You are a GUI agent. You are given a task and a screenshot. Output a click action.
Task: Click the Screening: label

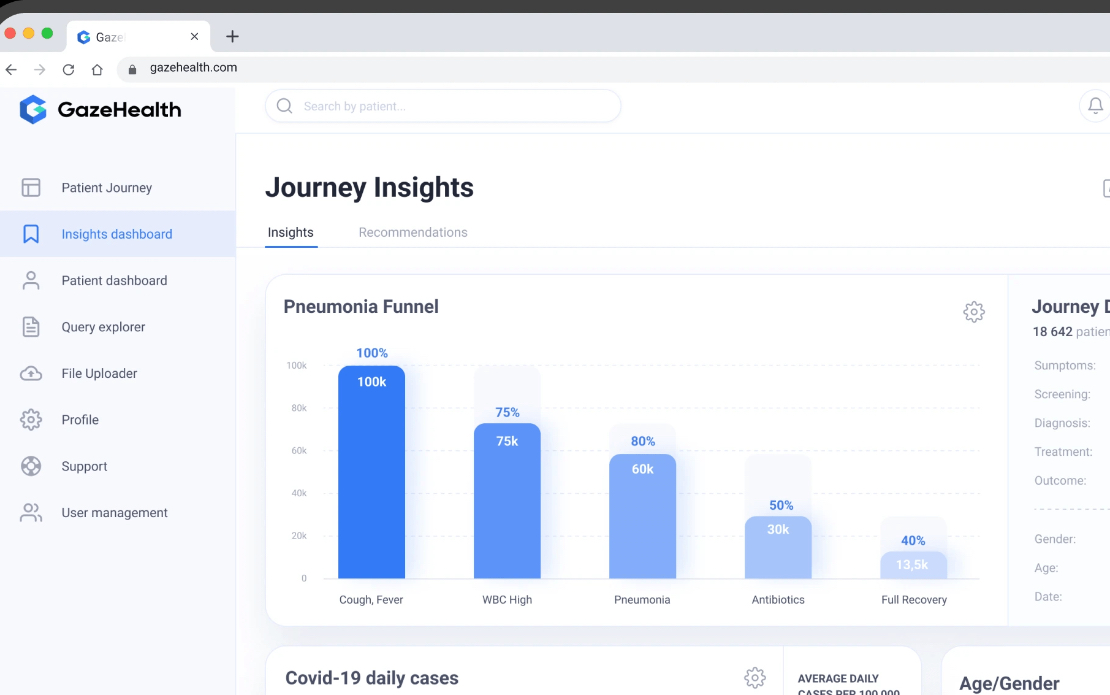(1062, 394)
